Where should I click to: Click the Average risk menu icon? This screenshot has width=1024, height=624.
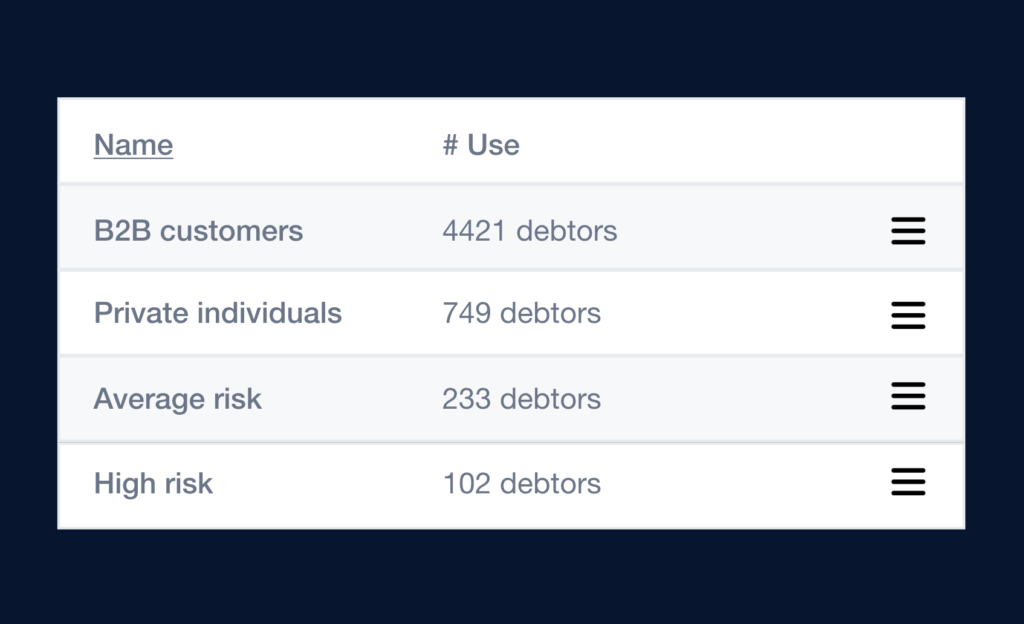(908, 397)
